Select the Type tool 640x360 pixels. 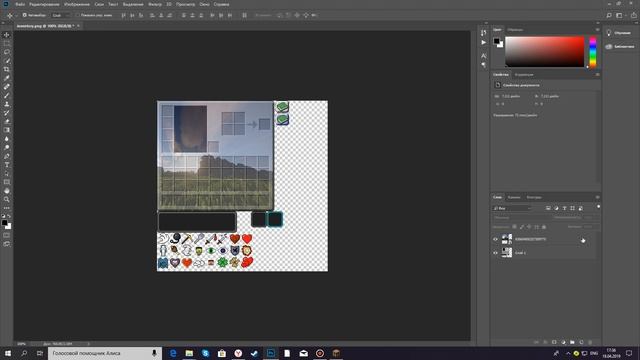point(7,164)
